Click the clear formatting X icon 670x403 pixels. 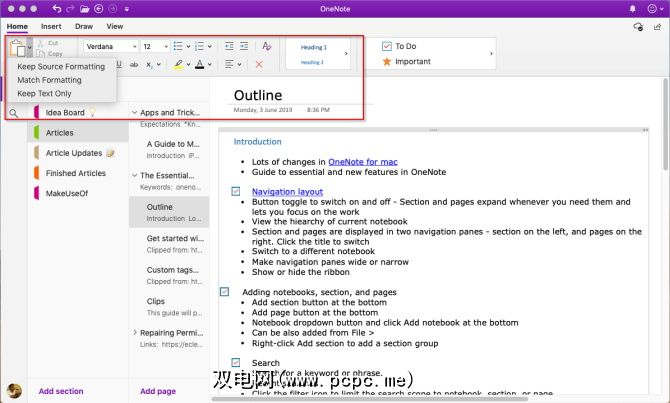pos(259,64)
